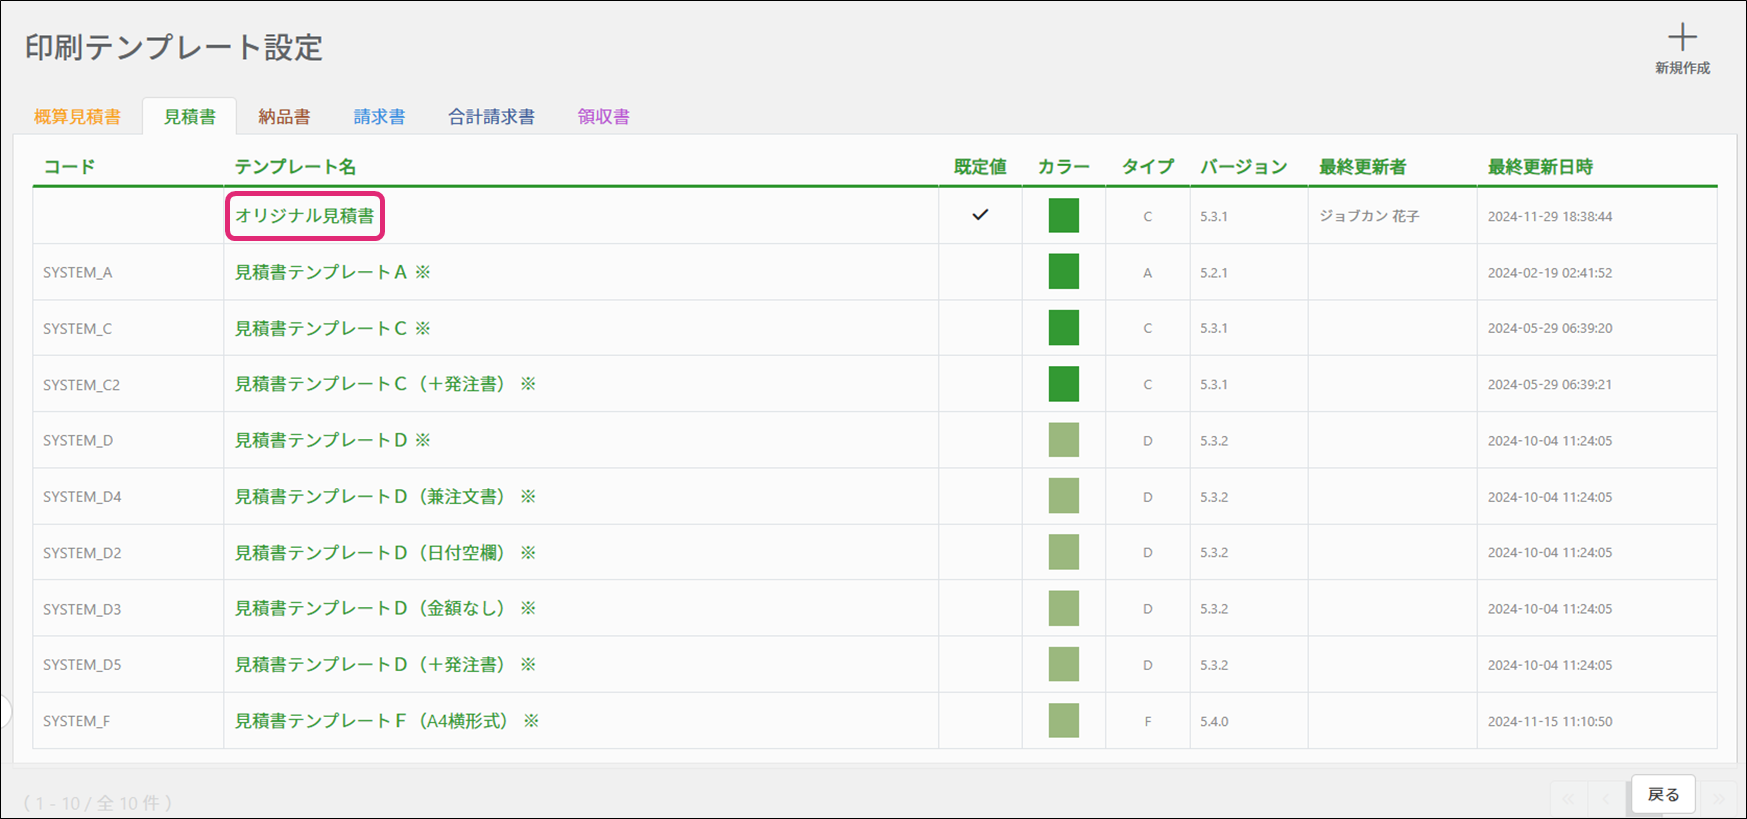1747x819 pixels.
Task: Click color swatch in オリジナル見積書 row
Action: [x=1063, y=216]
